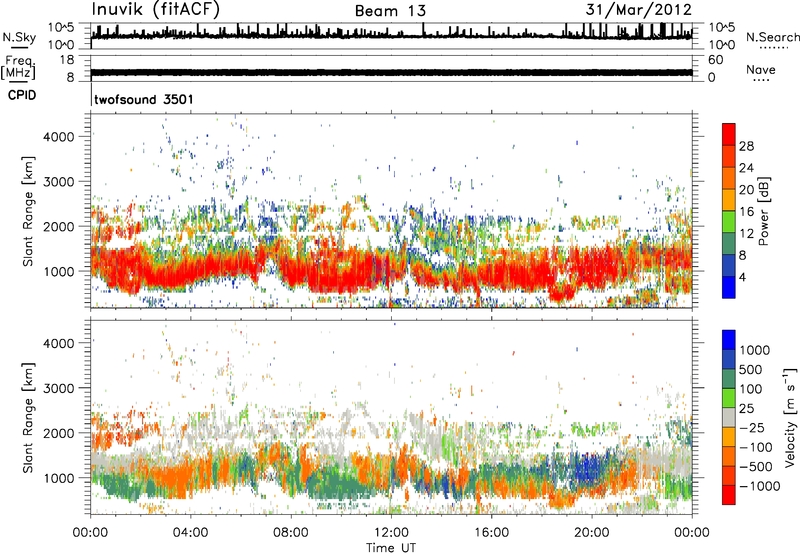
Task: Click the "N.Sky" legend label
Action: tap(19, 37)
